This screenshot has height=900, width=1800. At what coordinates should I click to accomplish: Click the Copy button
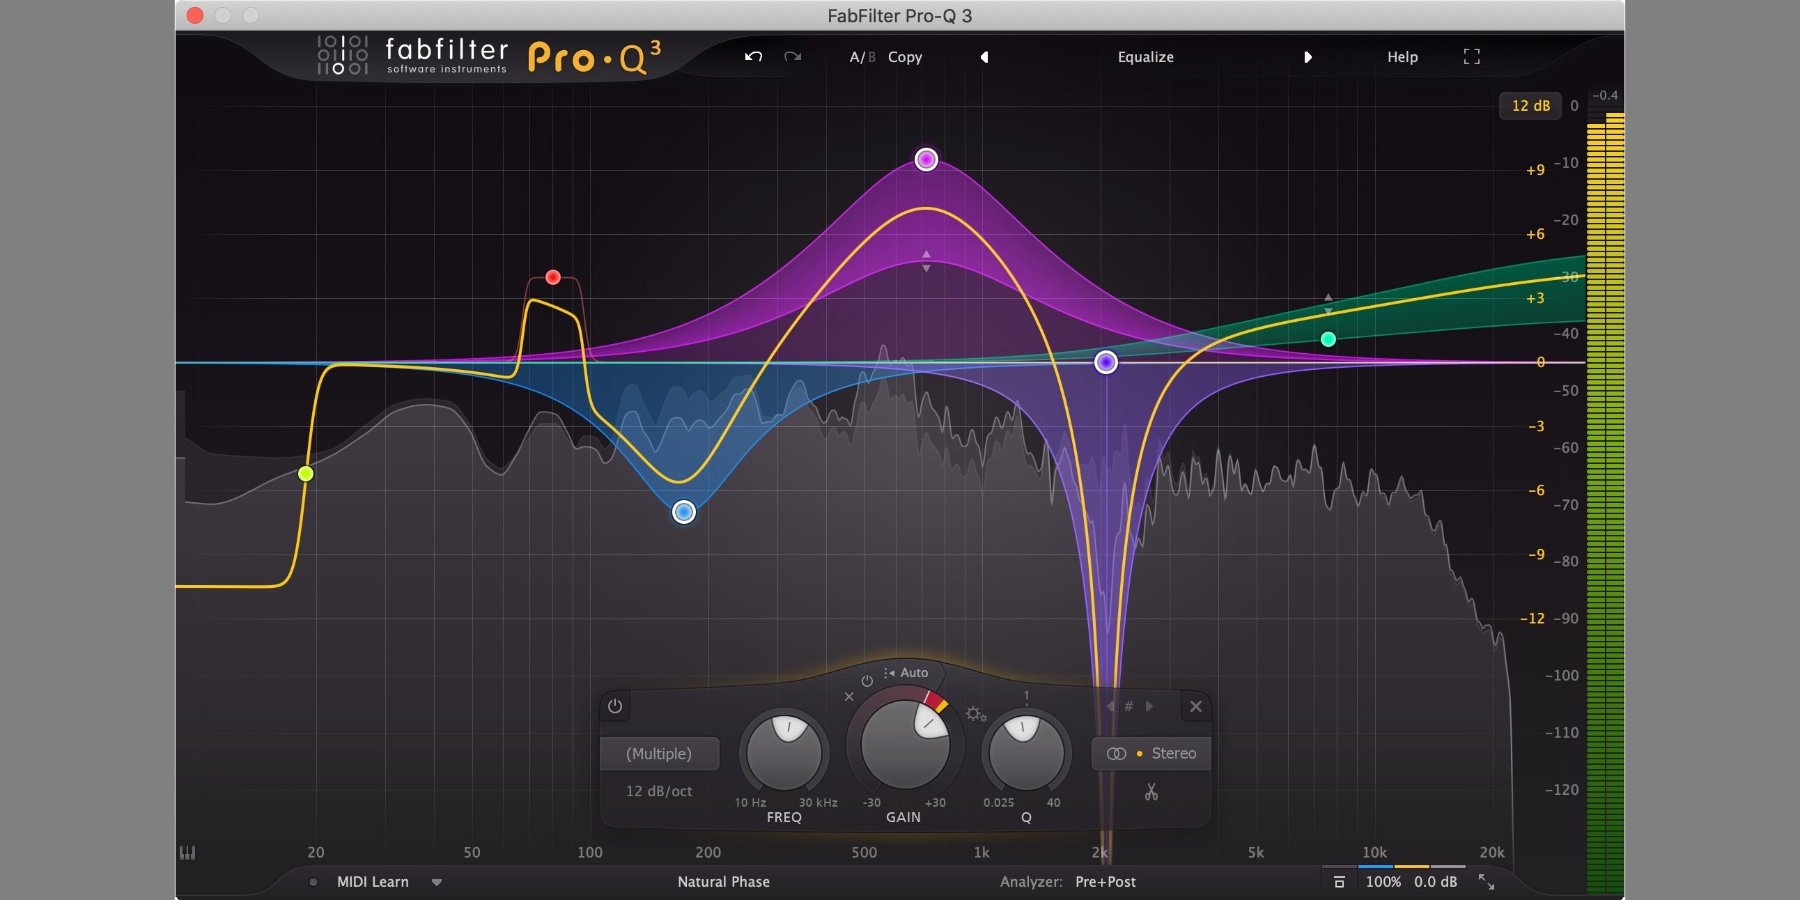point(905,57)
